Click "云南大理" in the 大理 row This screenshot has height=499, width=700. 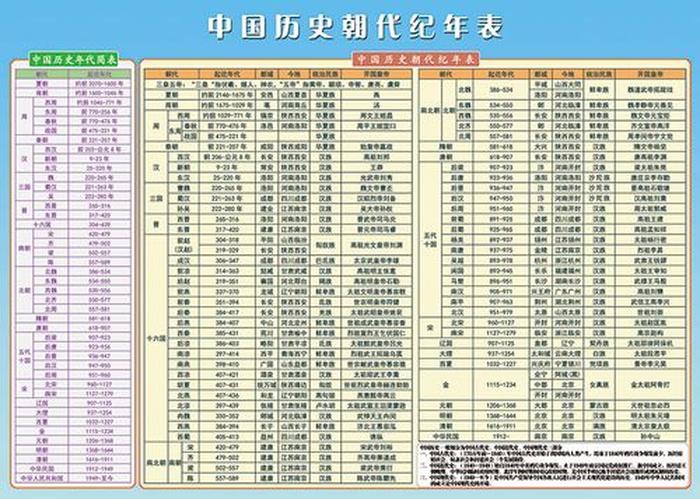click(x=568, y=354)
